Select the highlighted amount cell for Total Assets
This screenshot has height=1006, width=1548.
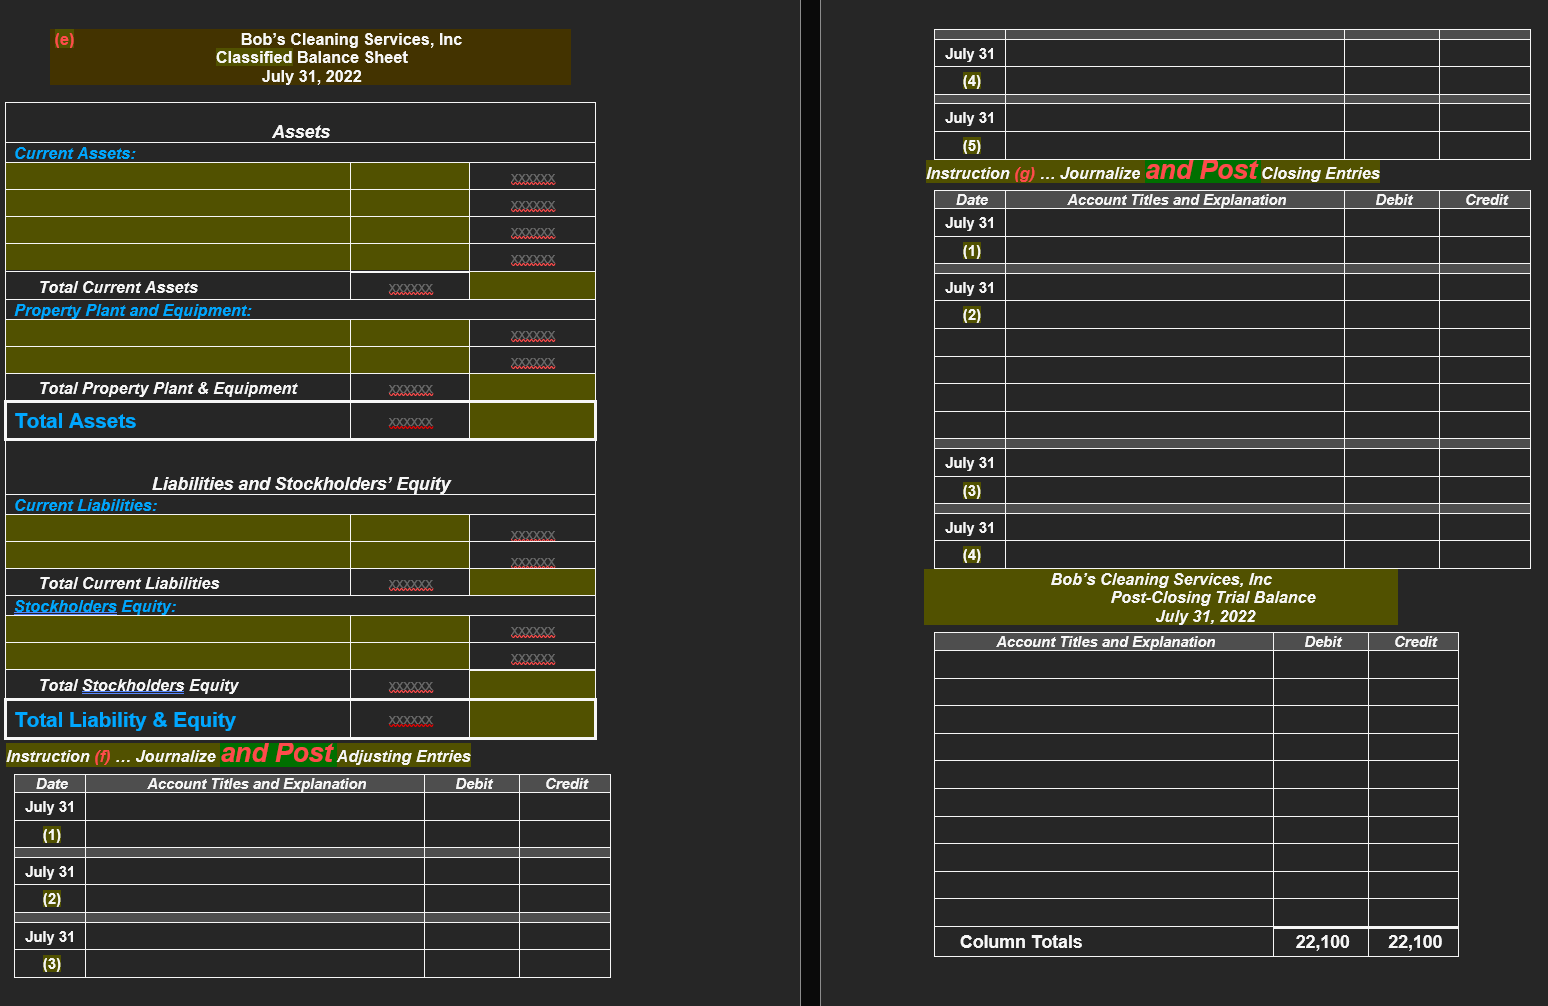click(532, 420)
